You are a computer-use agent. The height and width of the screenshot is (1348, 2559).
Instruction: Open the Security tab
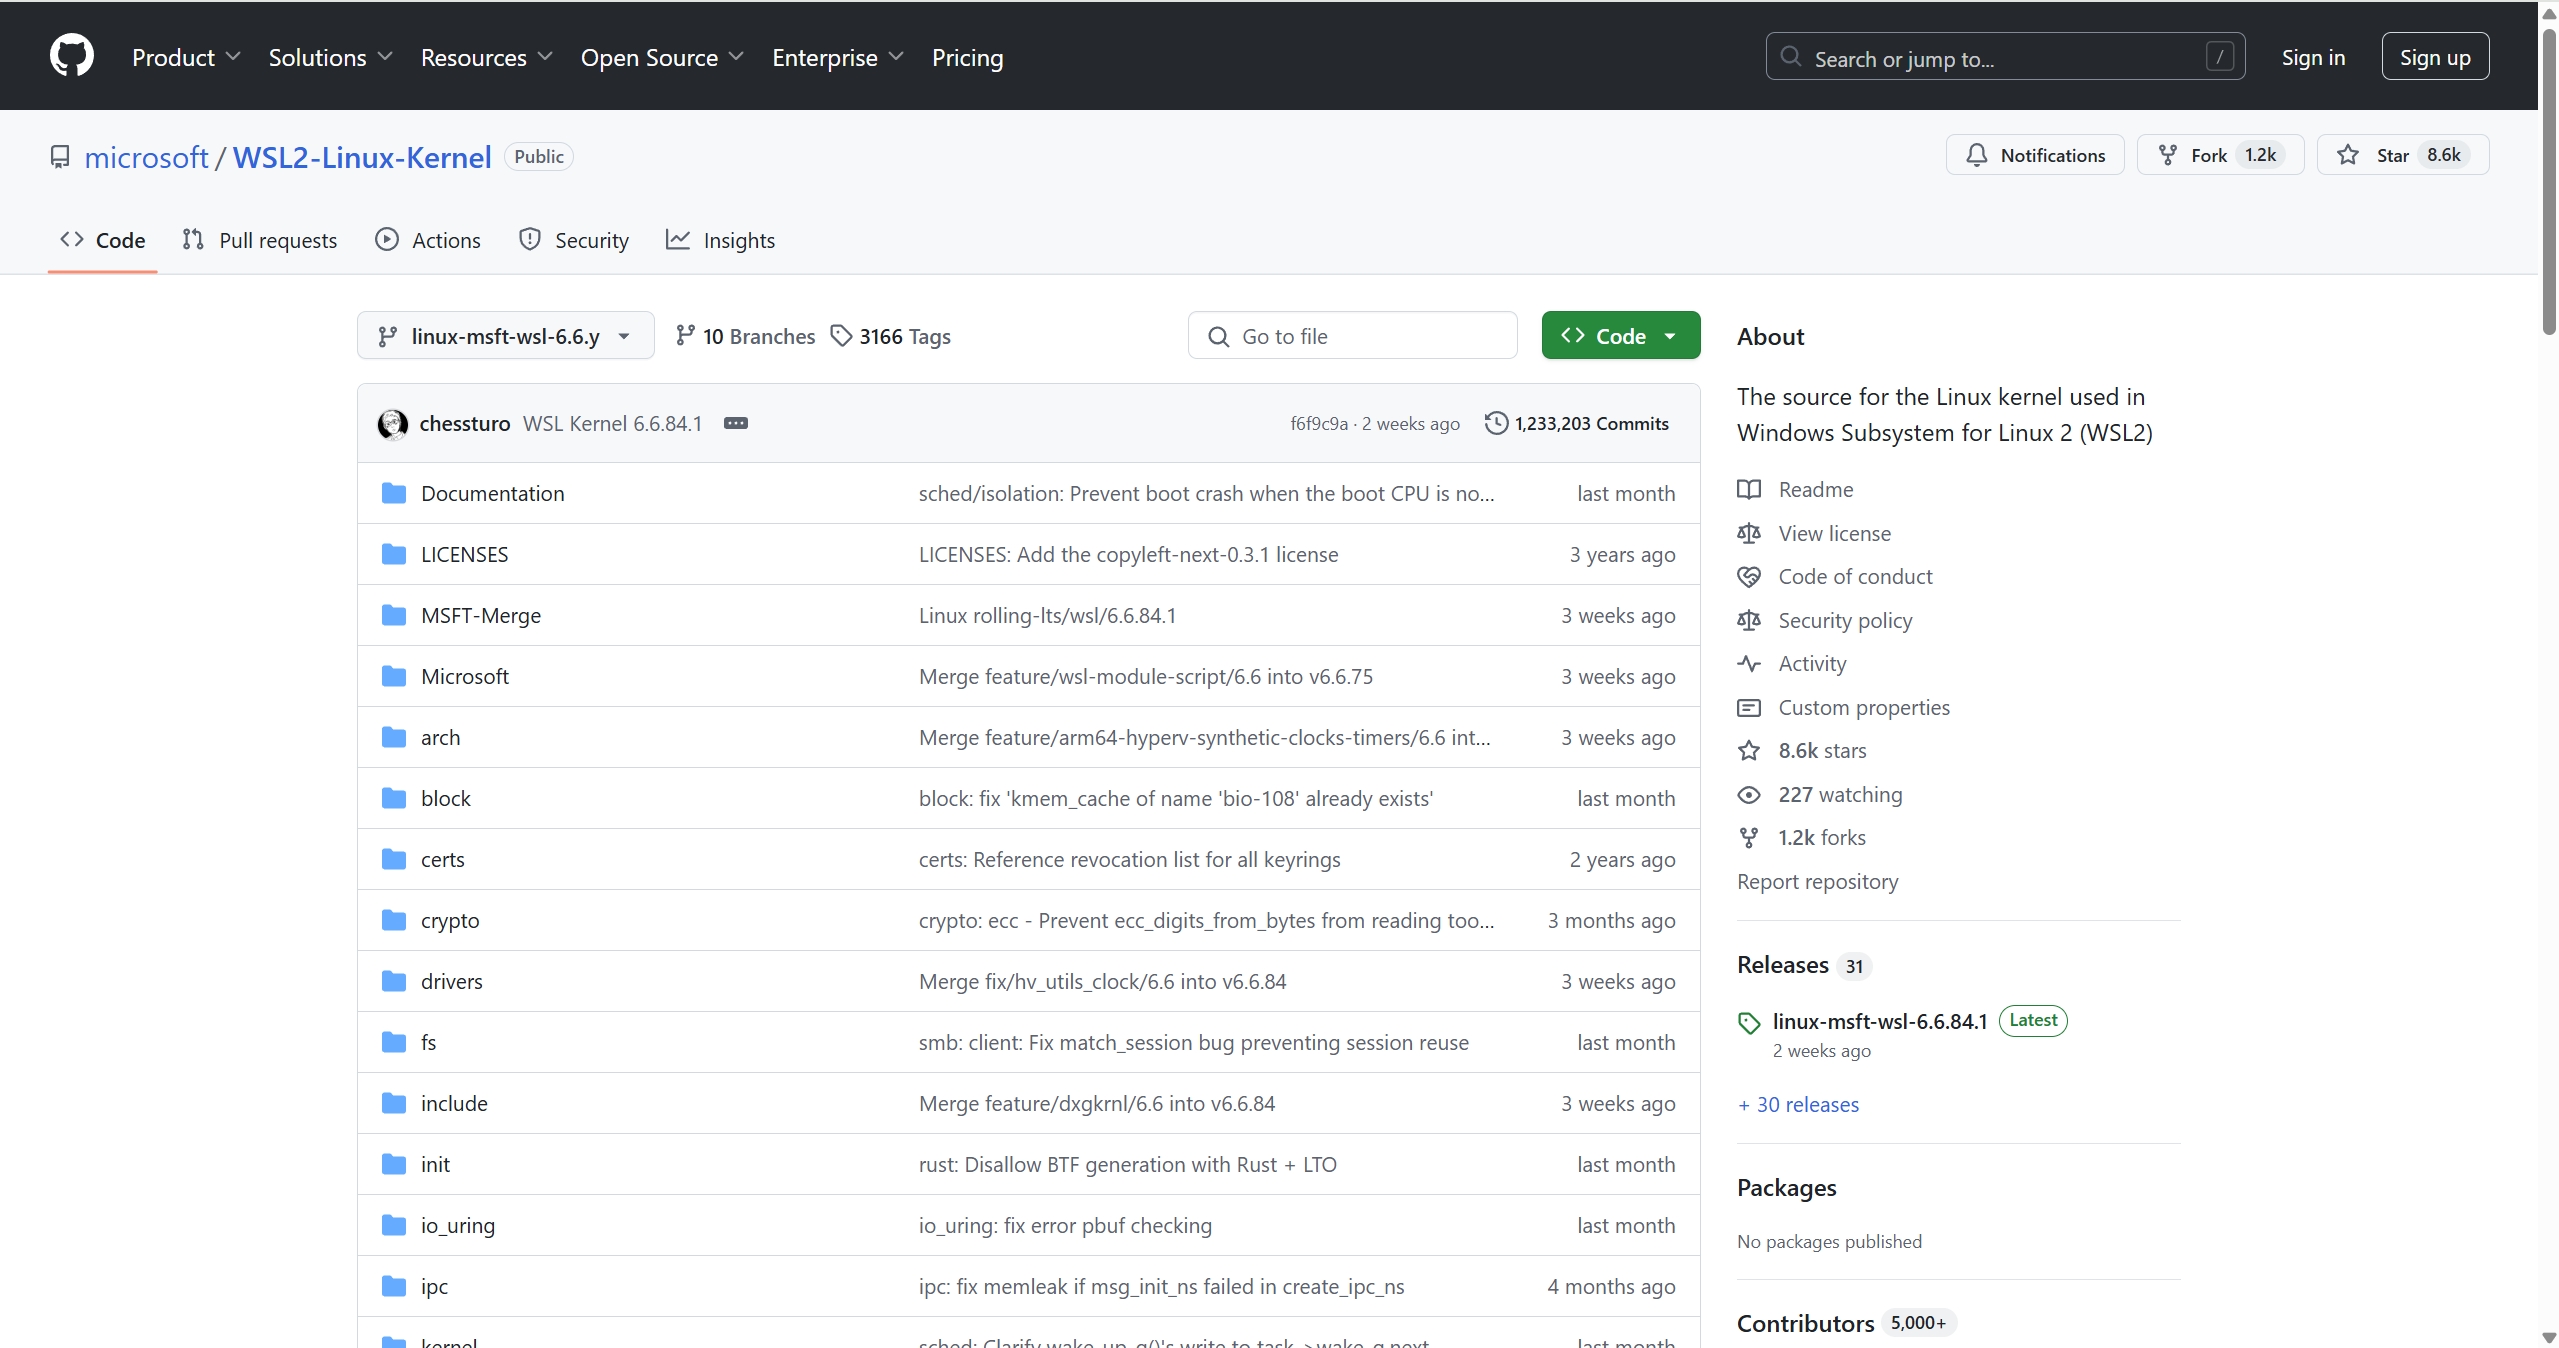[x=574, y=240]
